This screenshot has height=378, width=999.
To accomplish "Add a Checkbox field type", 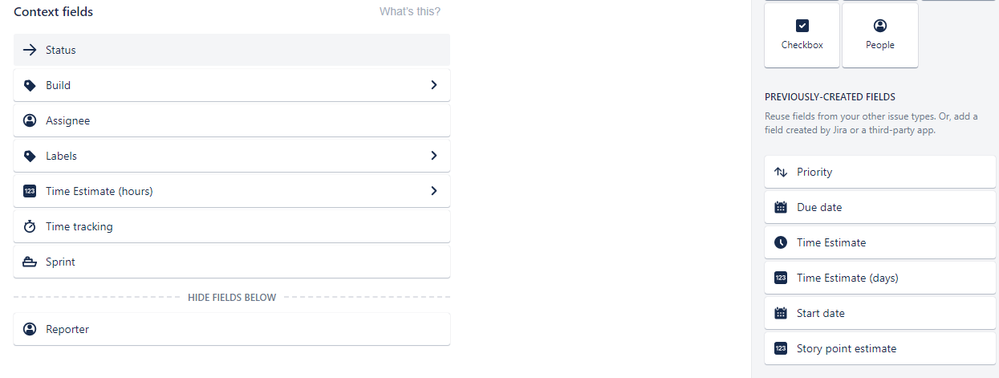I will click(801, 34).
